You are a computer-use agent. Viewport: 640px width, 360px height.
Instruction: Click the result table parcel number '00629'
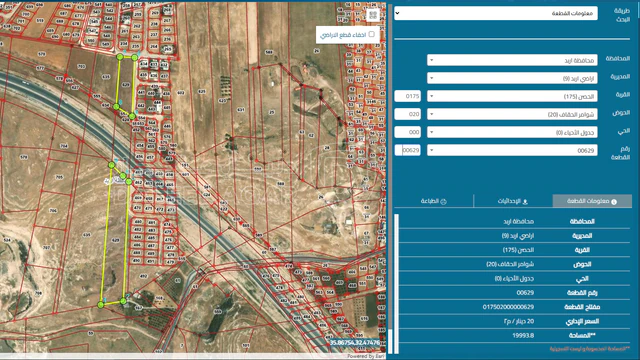click(x=525, y=293)
